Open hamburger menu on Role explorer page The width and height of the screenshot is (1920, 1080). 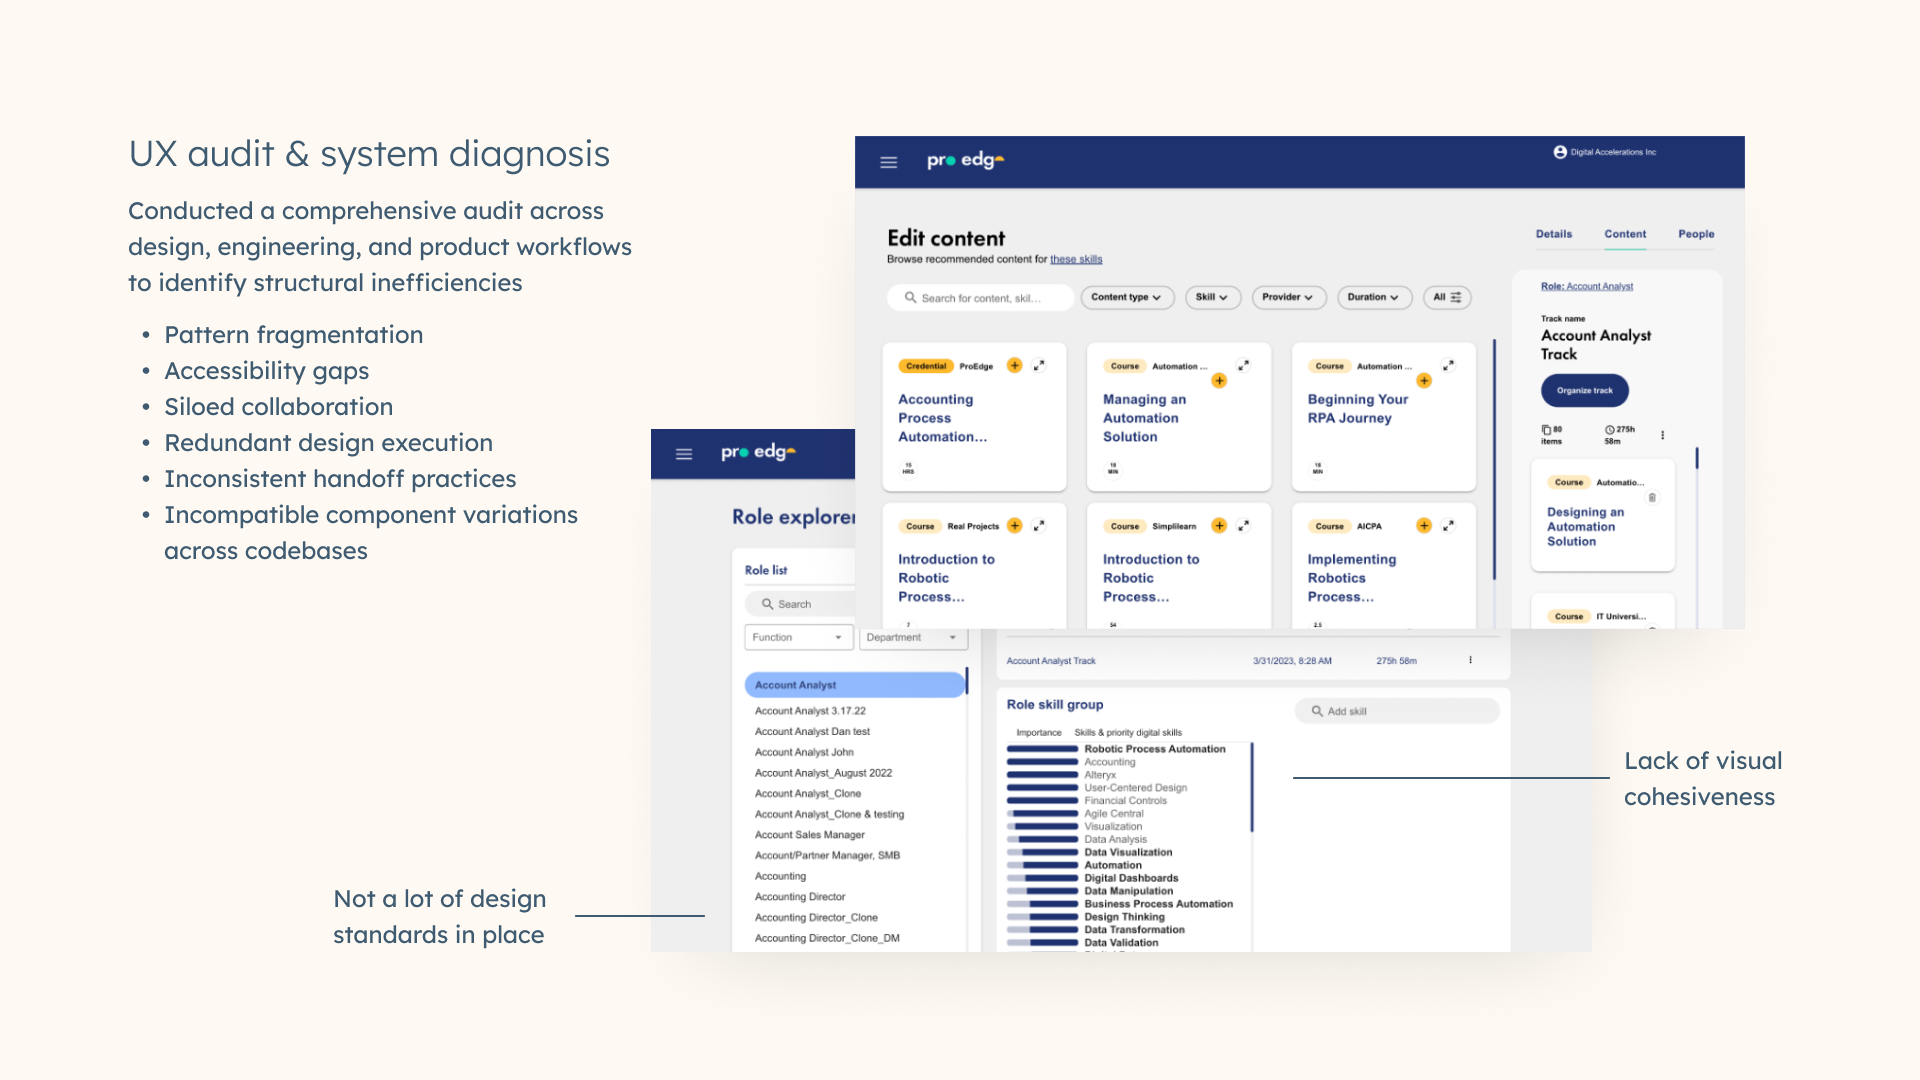pos(684,454)
